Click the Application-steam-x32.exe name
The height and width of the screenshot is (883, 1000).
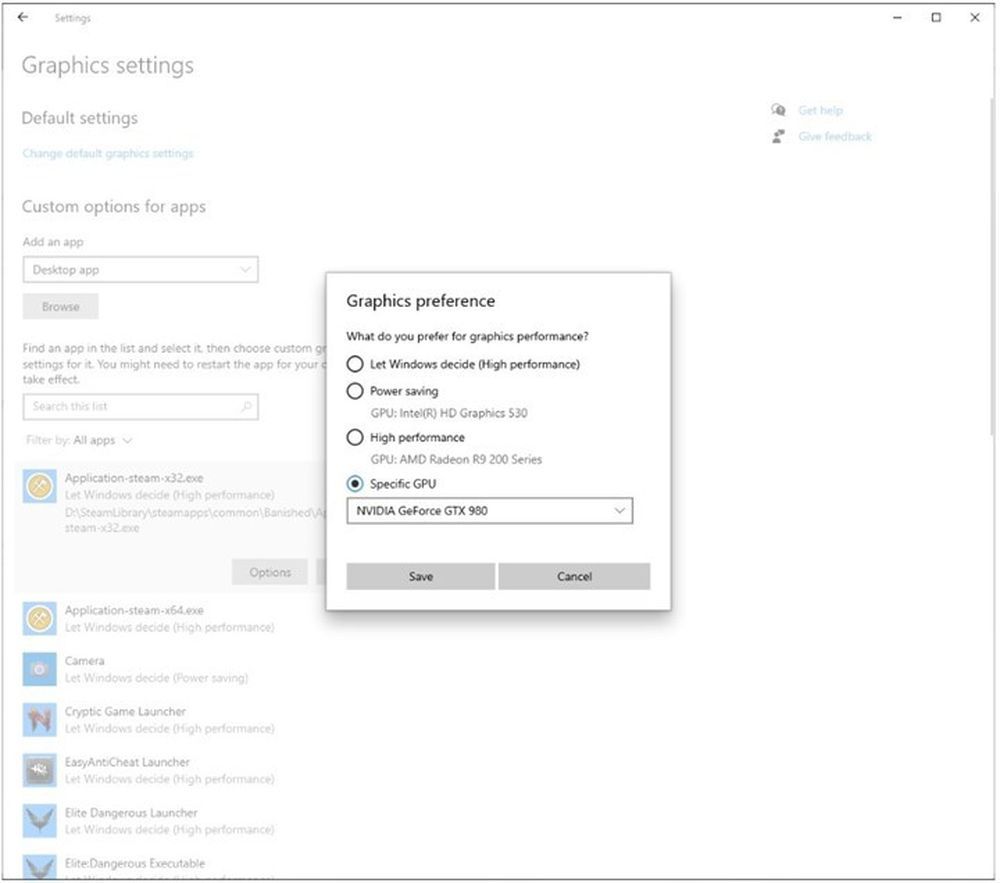134,478
